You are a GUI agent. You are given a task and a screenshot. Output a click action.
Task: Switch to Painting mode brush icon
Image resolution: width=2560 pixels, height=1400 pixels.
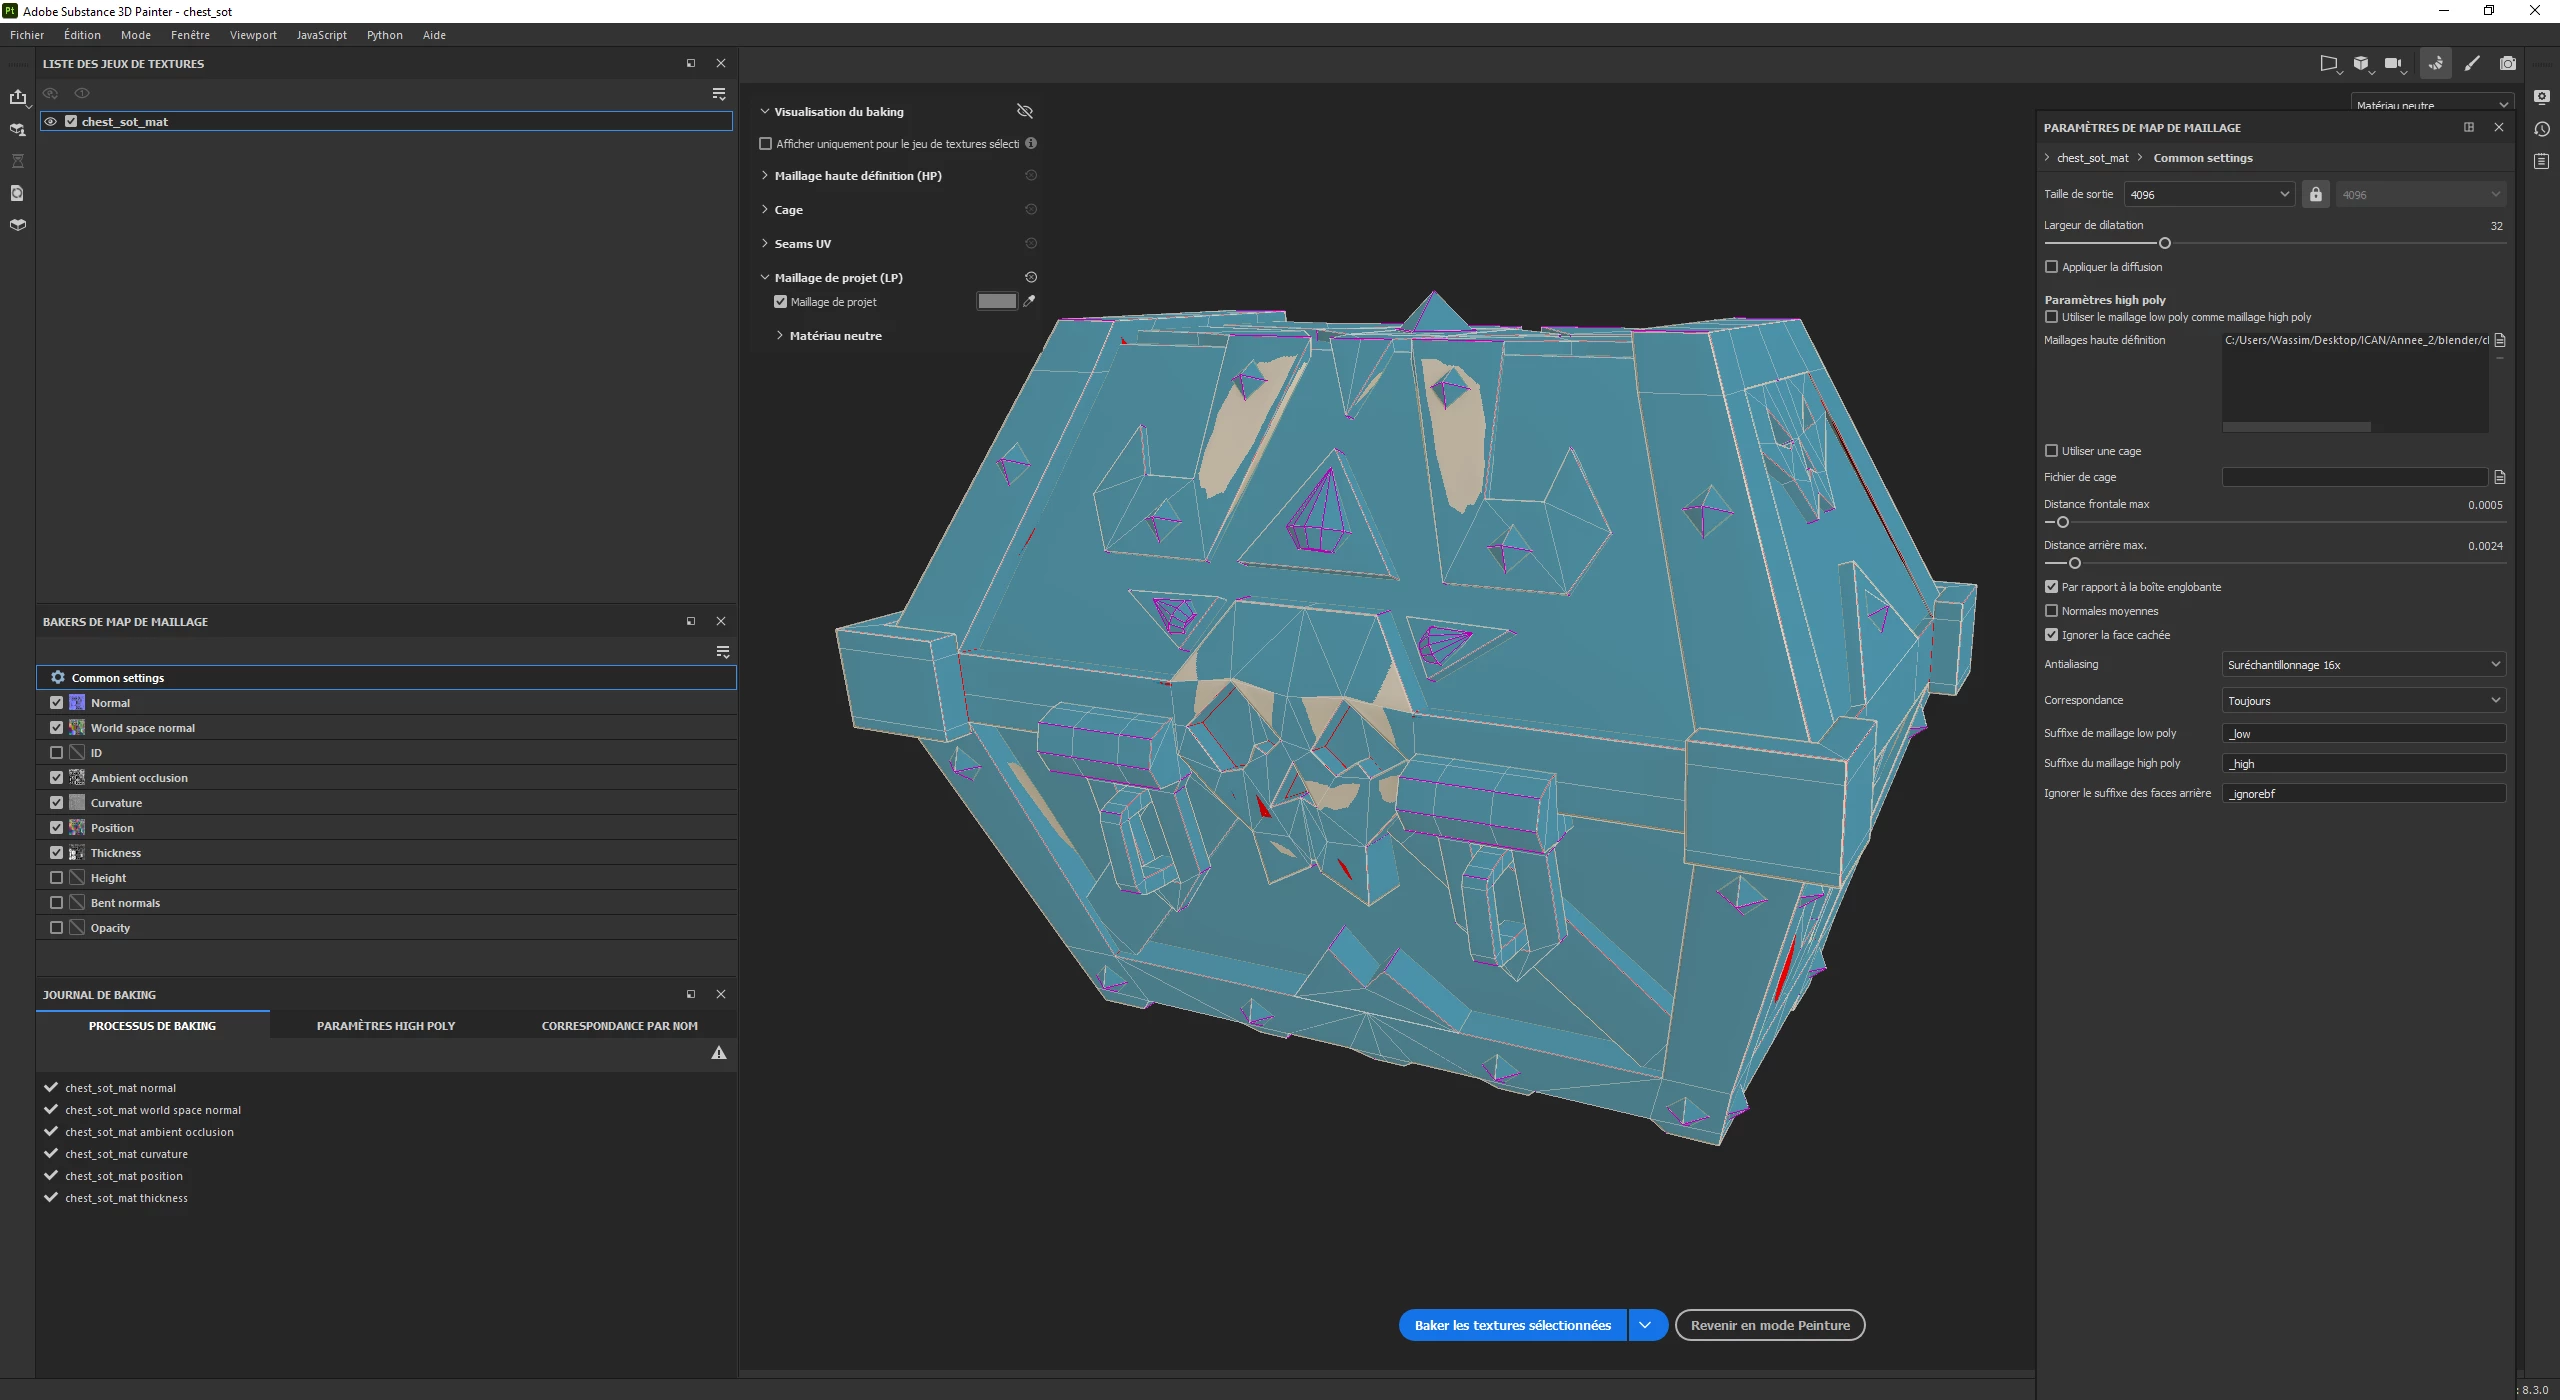2472,64
